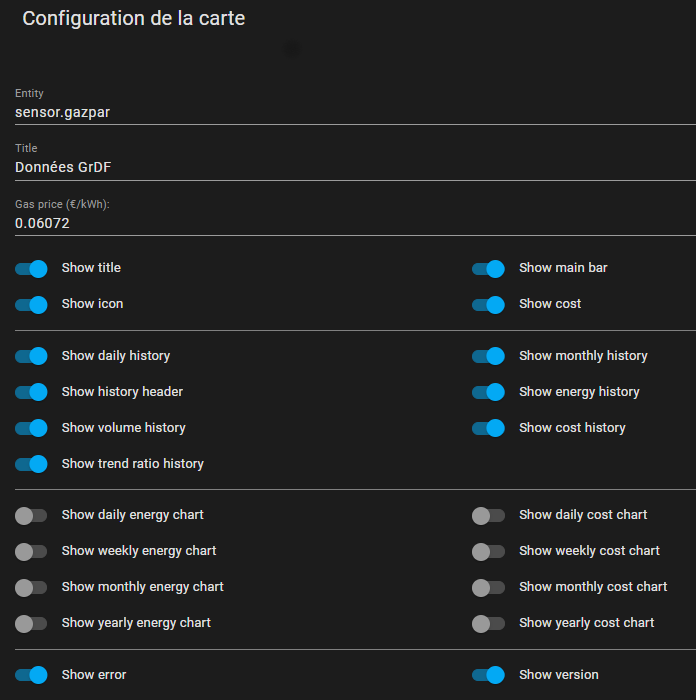
Task: Switch off Show cost history
Action: 488,429
